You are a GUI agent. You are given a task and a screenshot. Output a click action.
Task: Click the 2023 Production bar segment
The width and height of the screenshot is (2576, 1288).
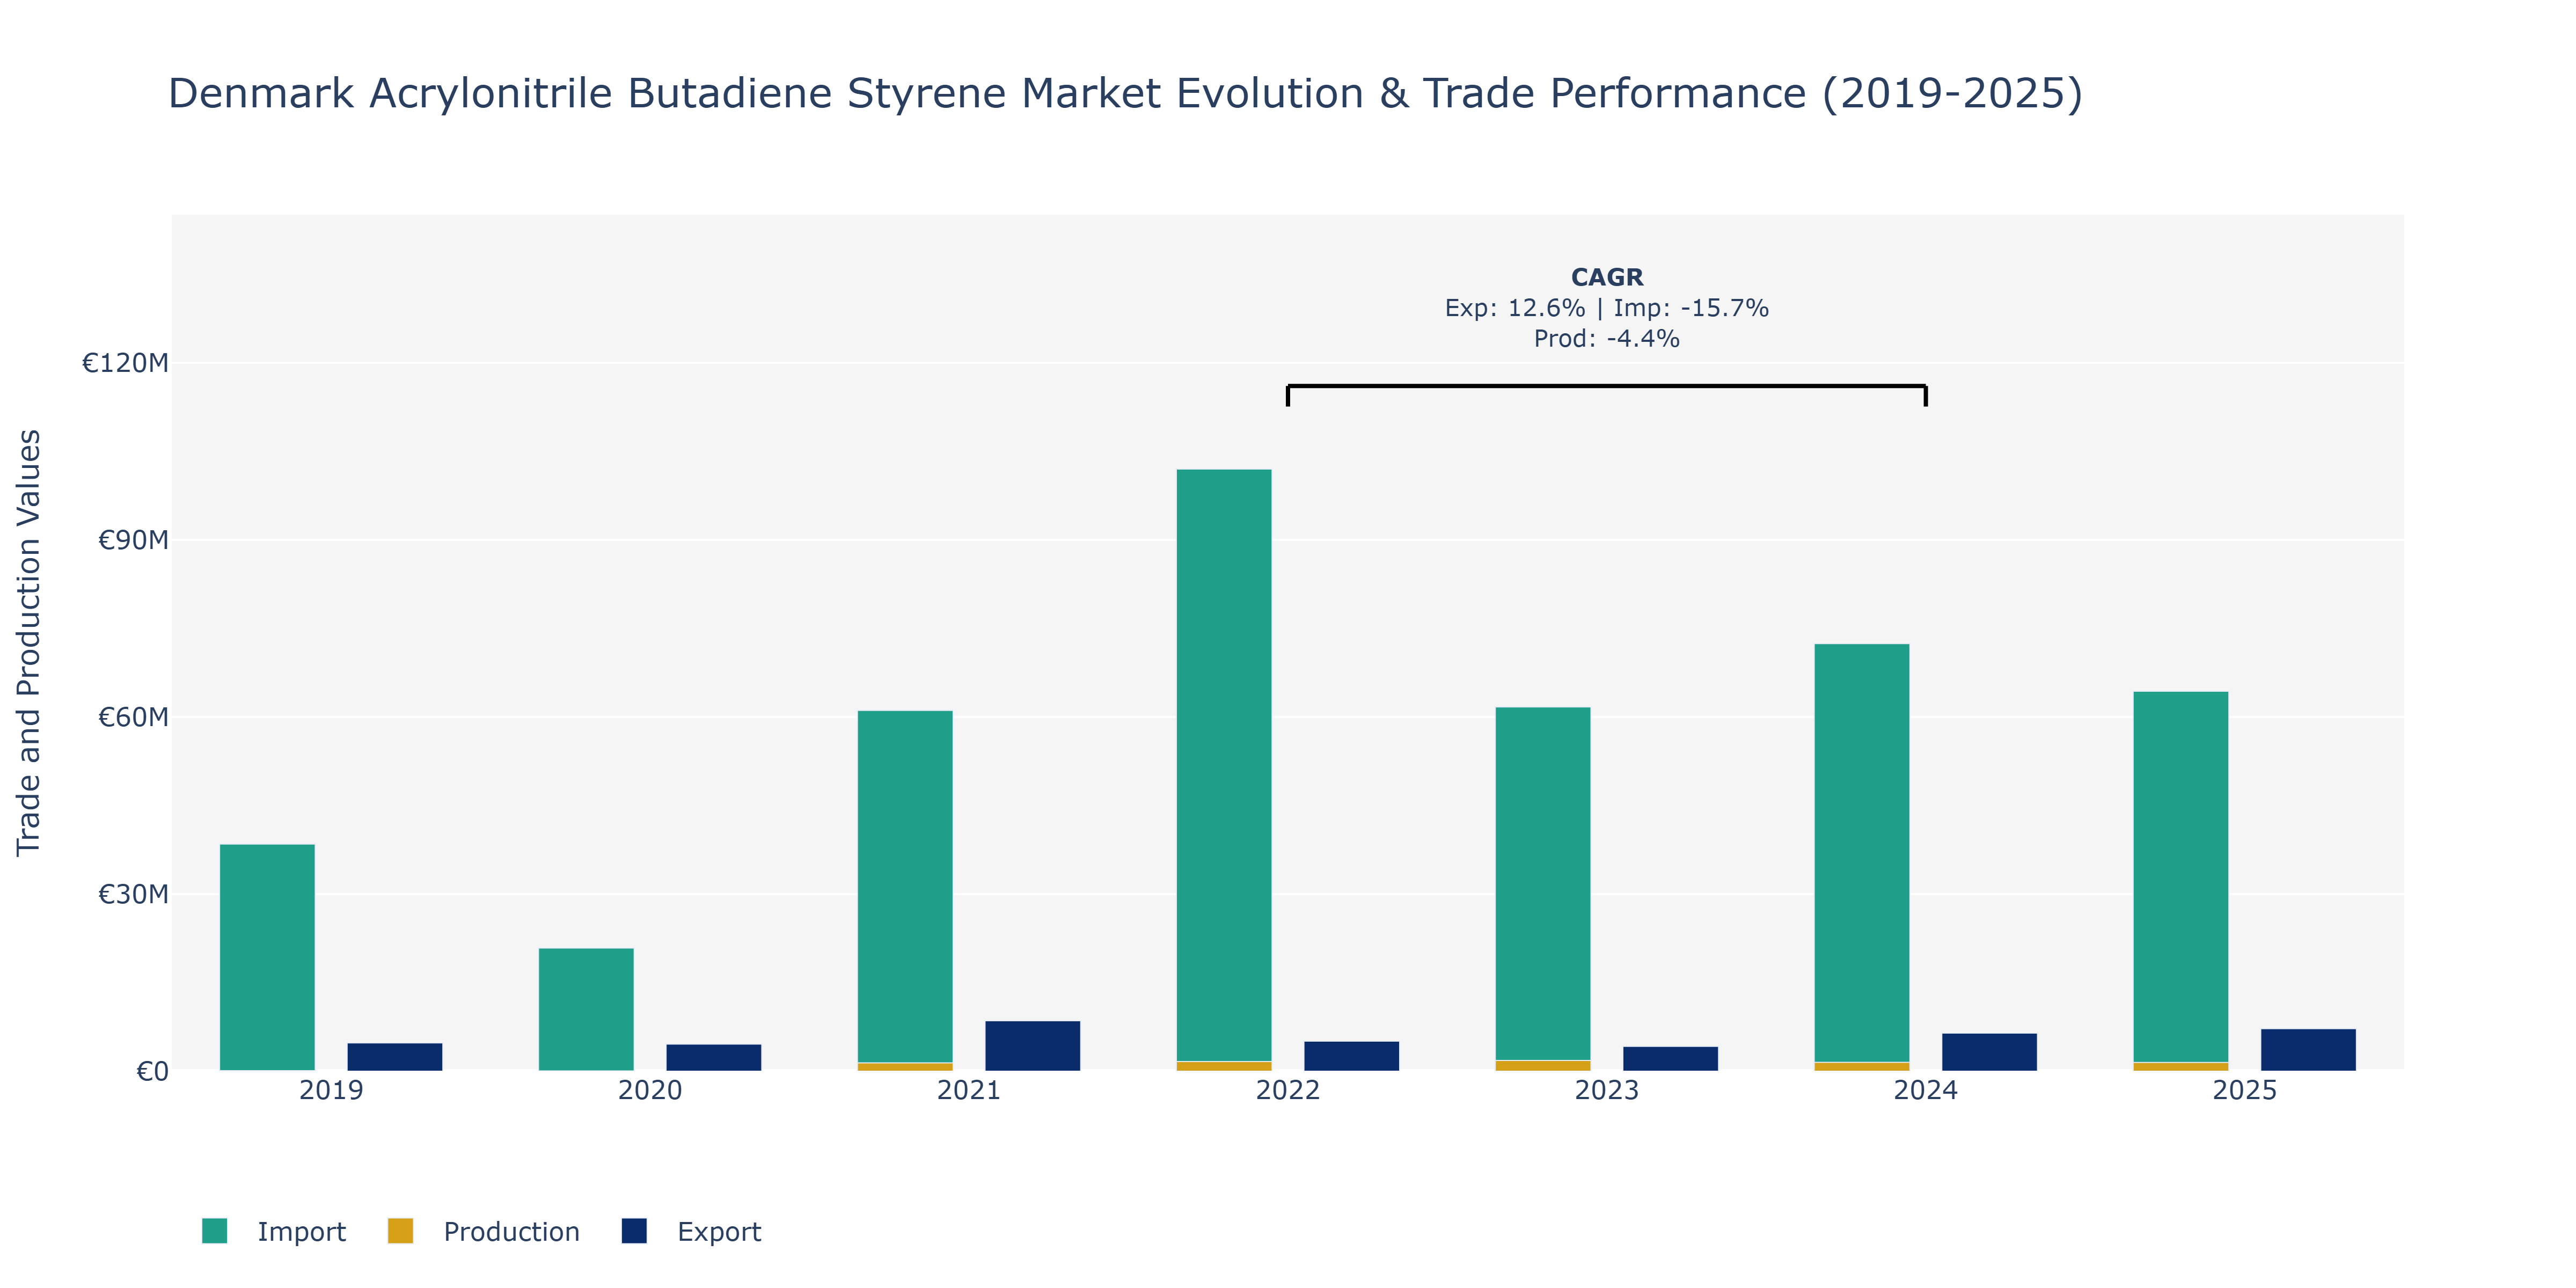click(x=1543, y=1066)
